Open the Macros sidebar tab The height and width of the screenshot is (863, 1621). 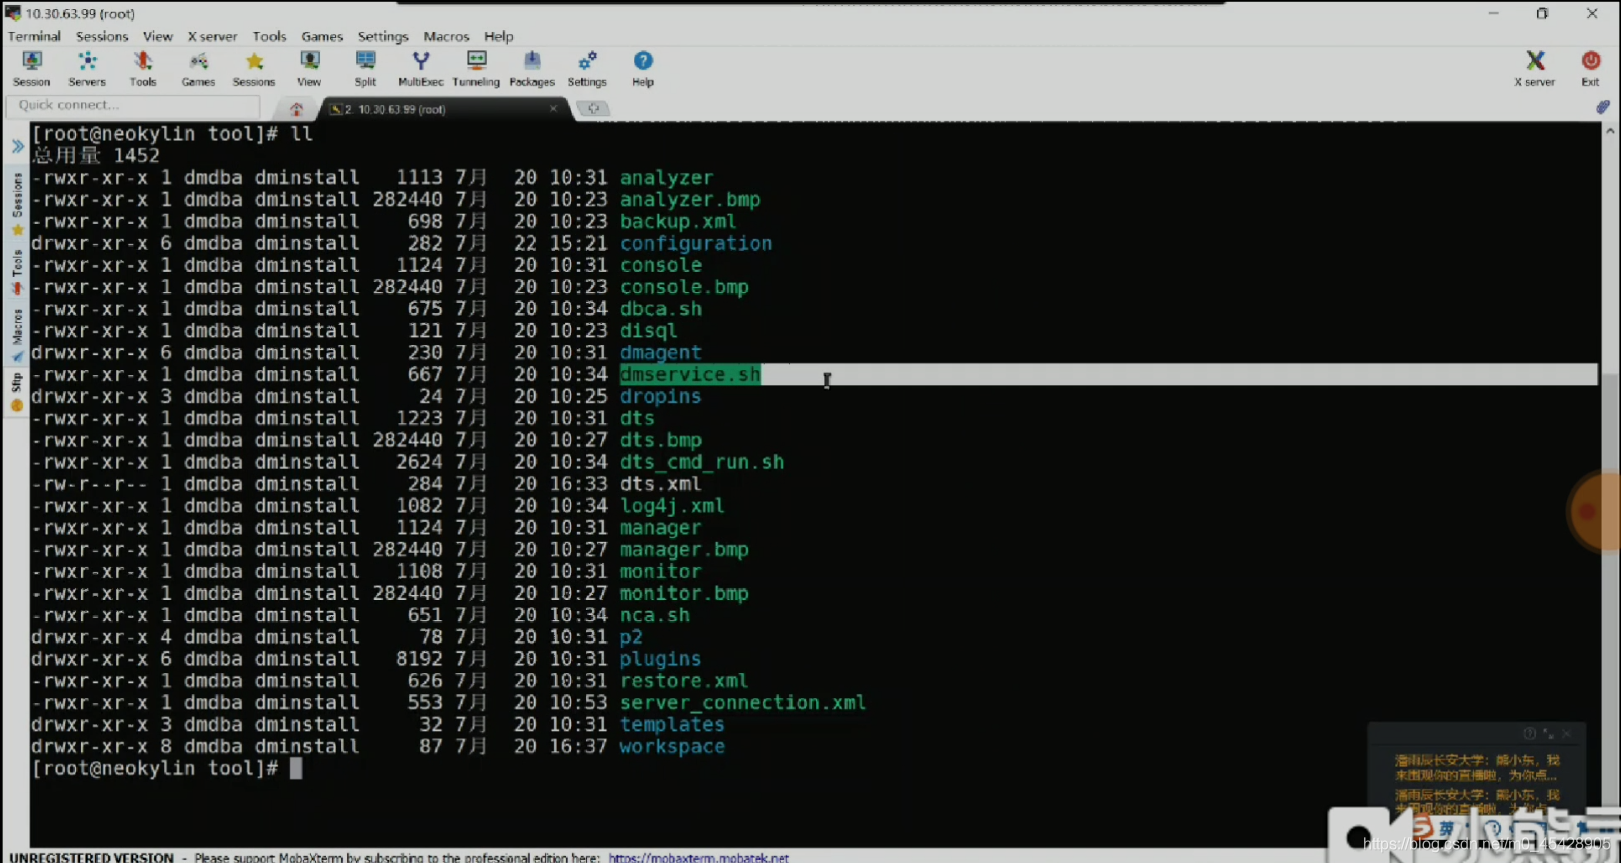(x=17, y=335)
